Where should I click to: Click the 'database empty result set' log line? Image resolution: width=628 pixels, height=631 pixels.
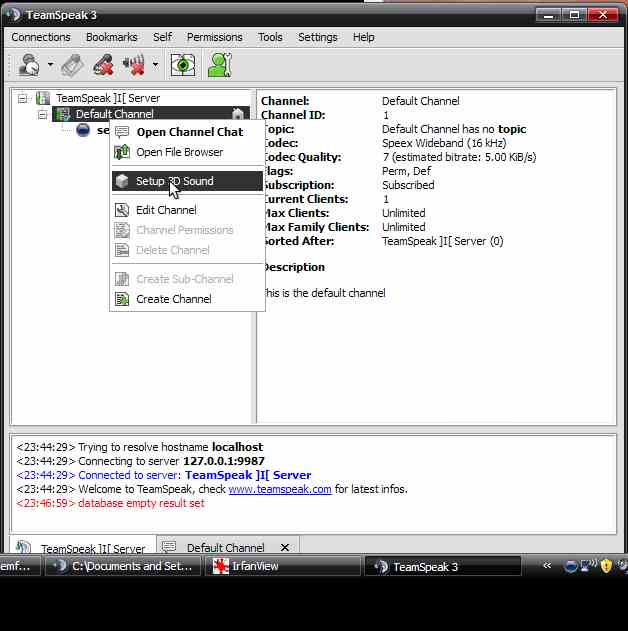(x=110, y=503)
